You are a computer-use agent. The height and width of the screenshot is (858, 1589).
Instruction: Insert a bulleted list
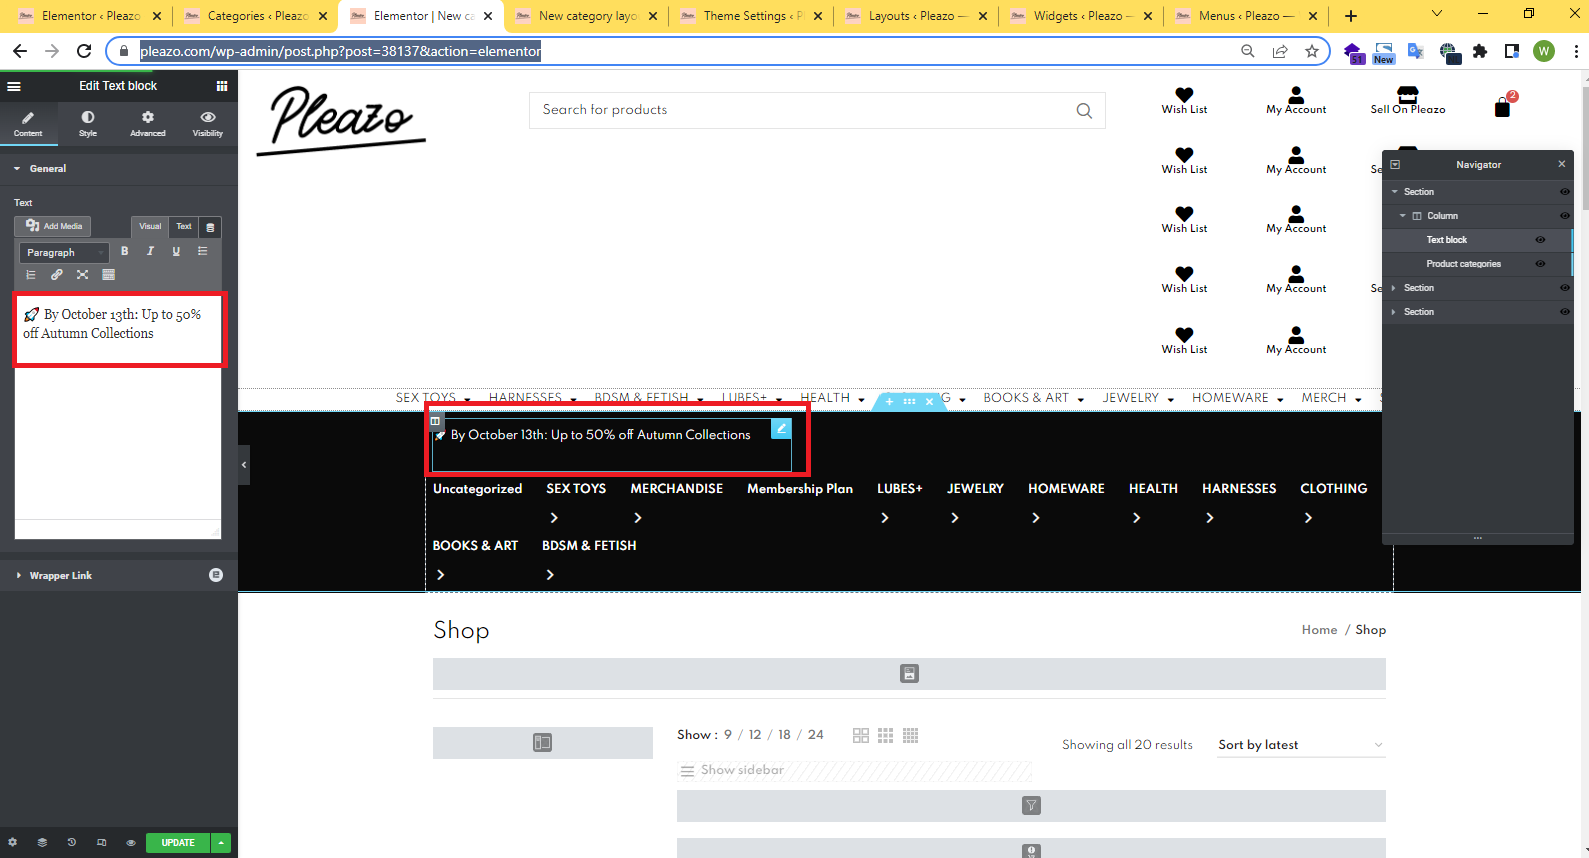(202, 252)
